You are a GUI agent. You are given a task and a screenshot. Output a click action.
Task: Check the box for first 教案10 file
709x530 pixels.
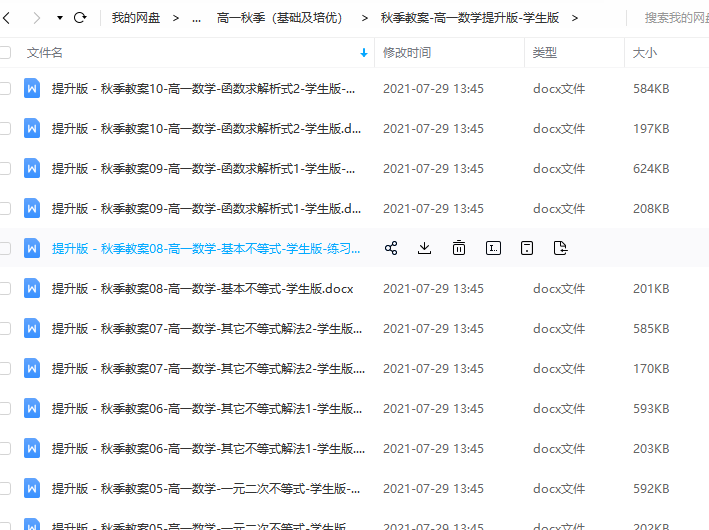[x=5, y=88]
